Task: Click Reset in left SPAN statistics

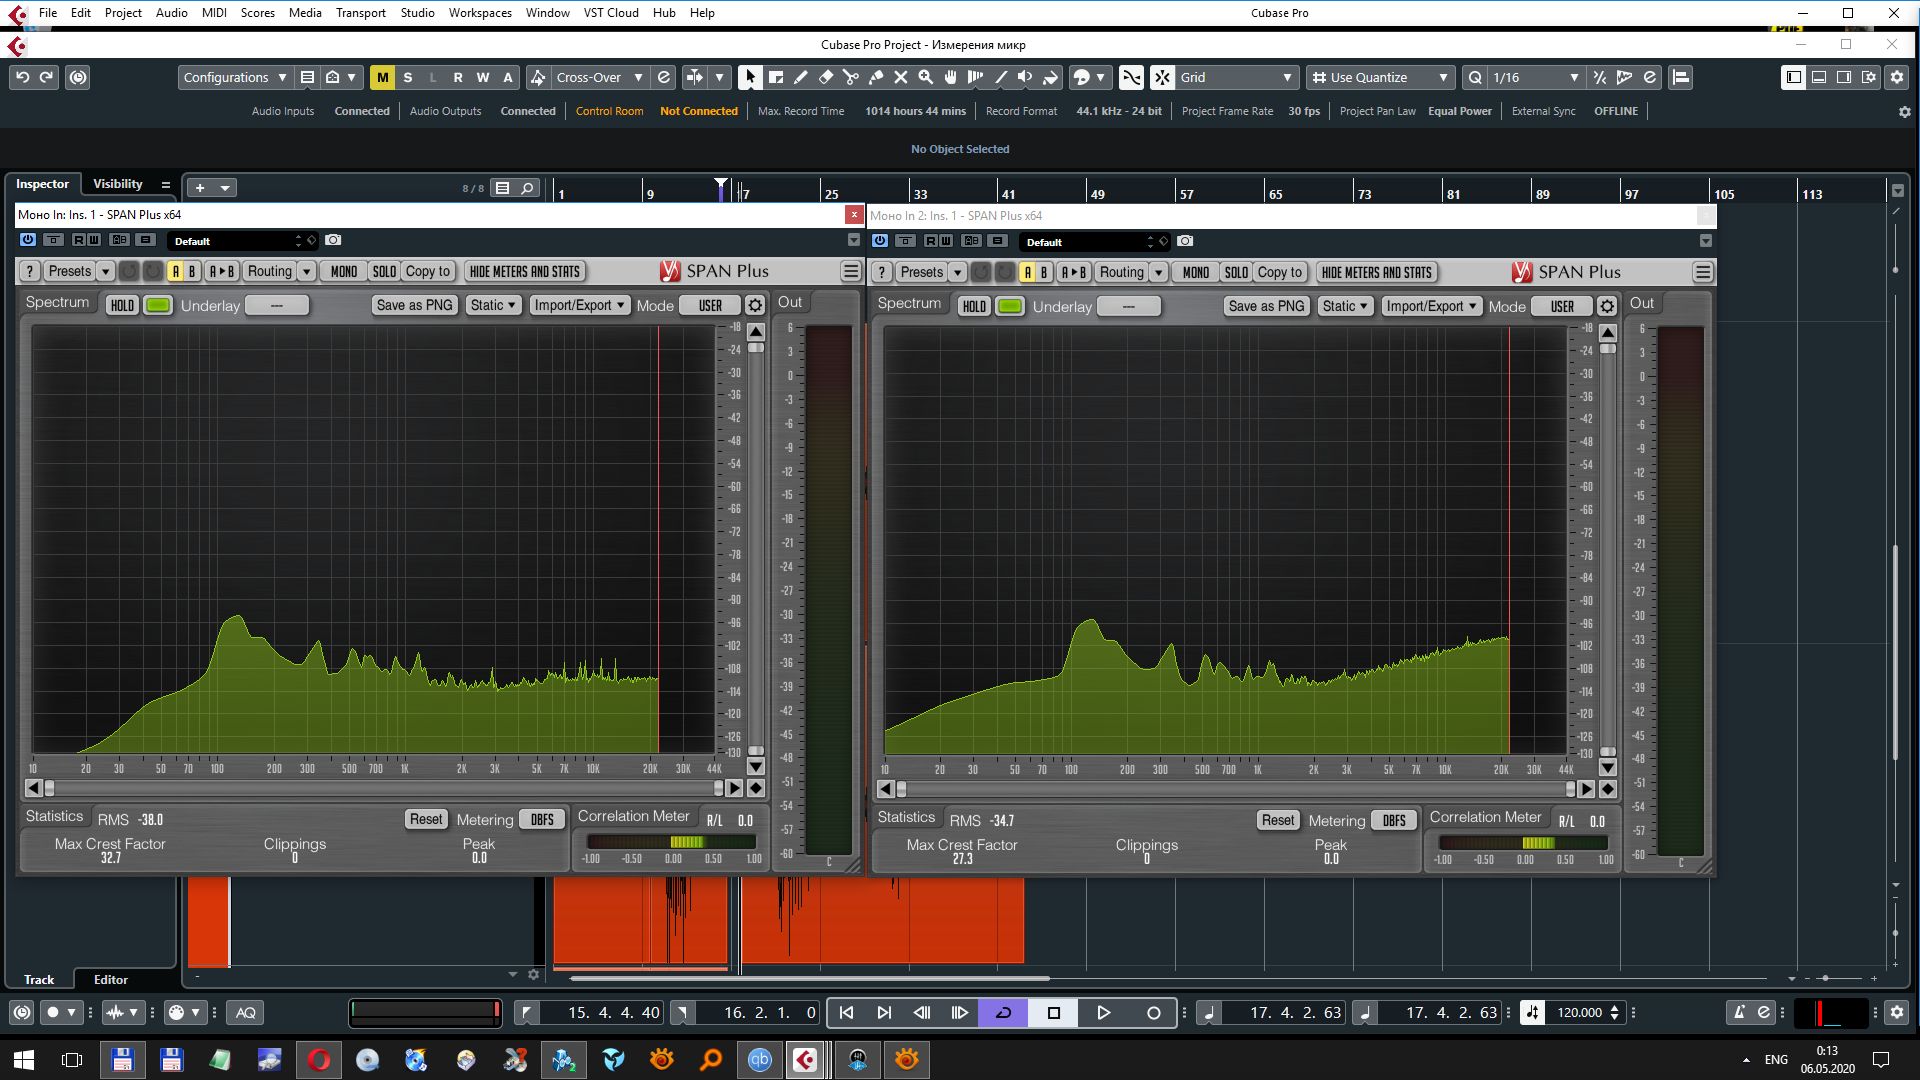Action: click(425, 819)
